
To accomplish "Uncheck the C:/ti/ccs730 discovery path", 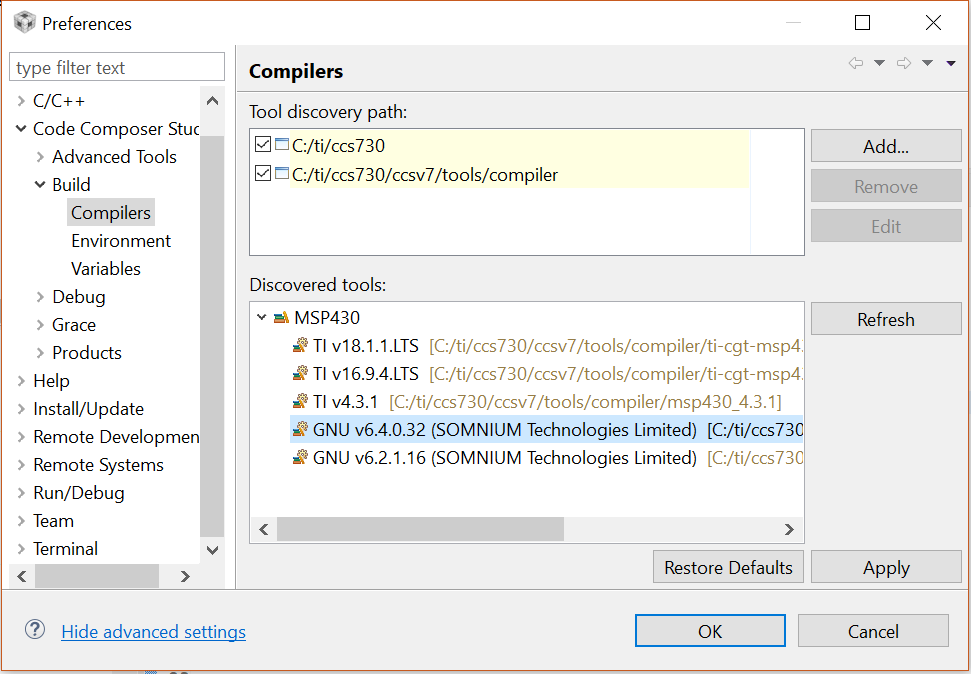I will coord(263,145).
